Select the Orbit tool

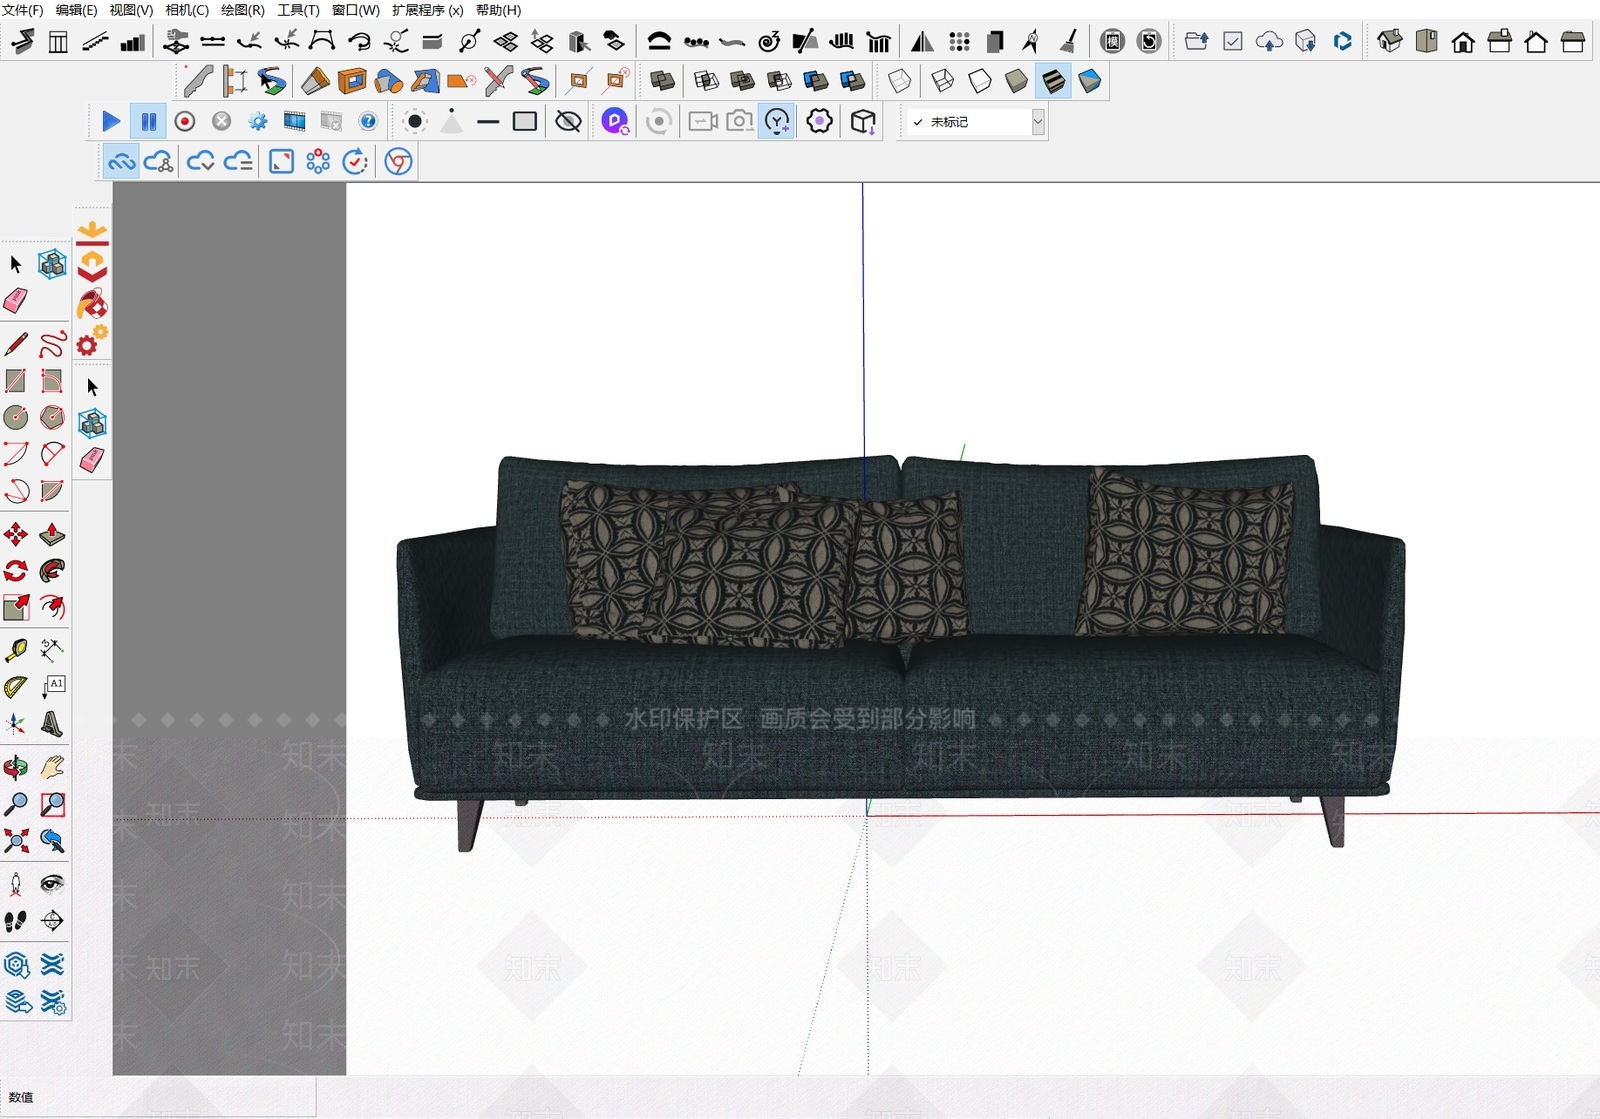[x=16, y=768]
